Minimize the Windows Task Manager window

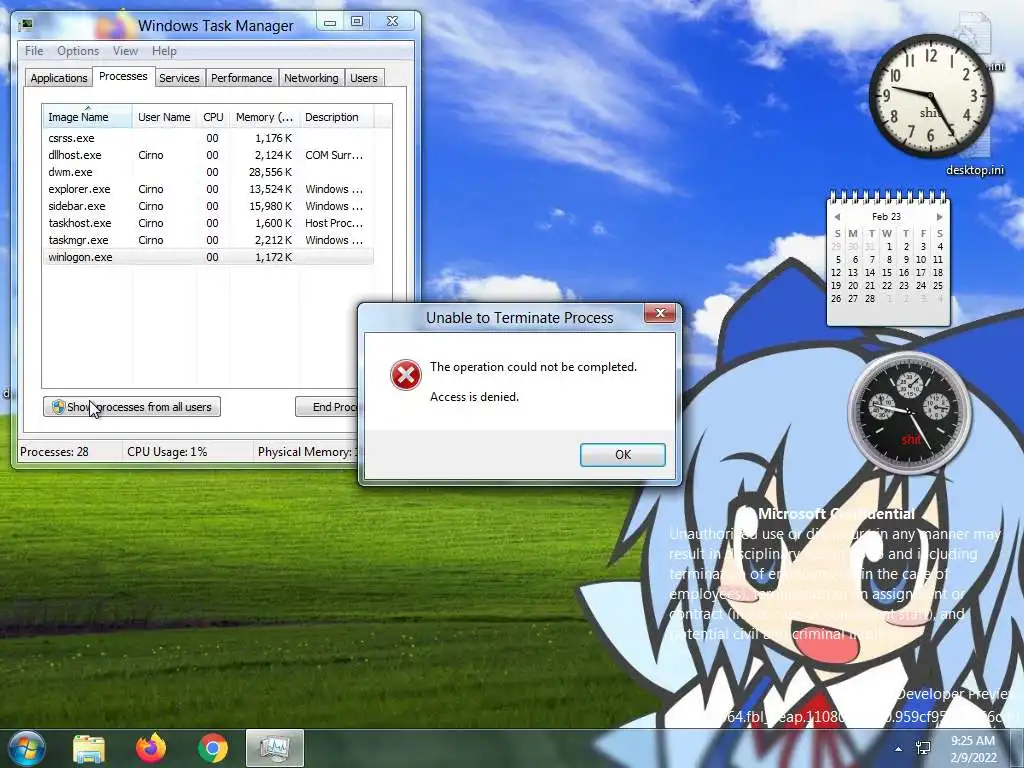tap(330, 22)
